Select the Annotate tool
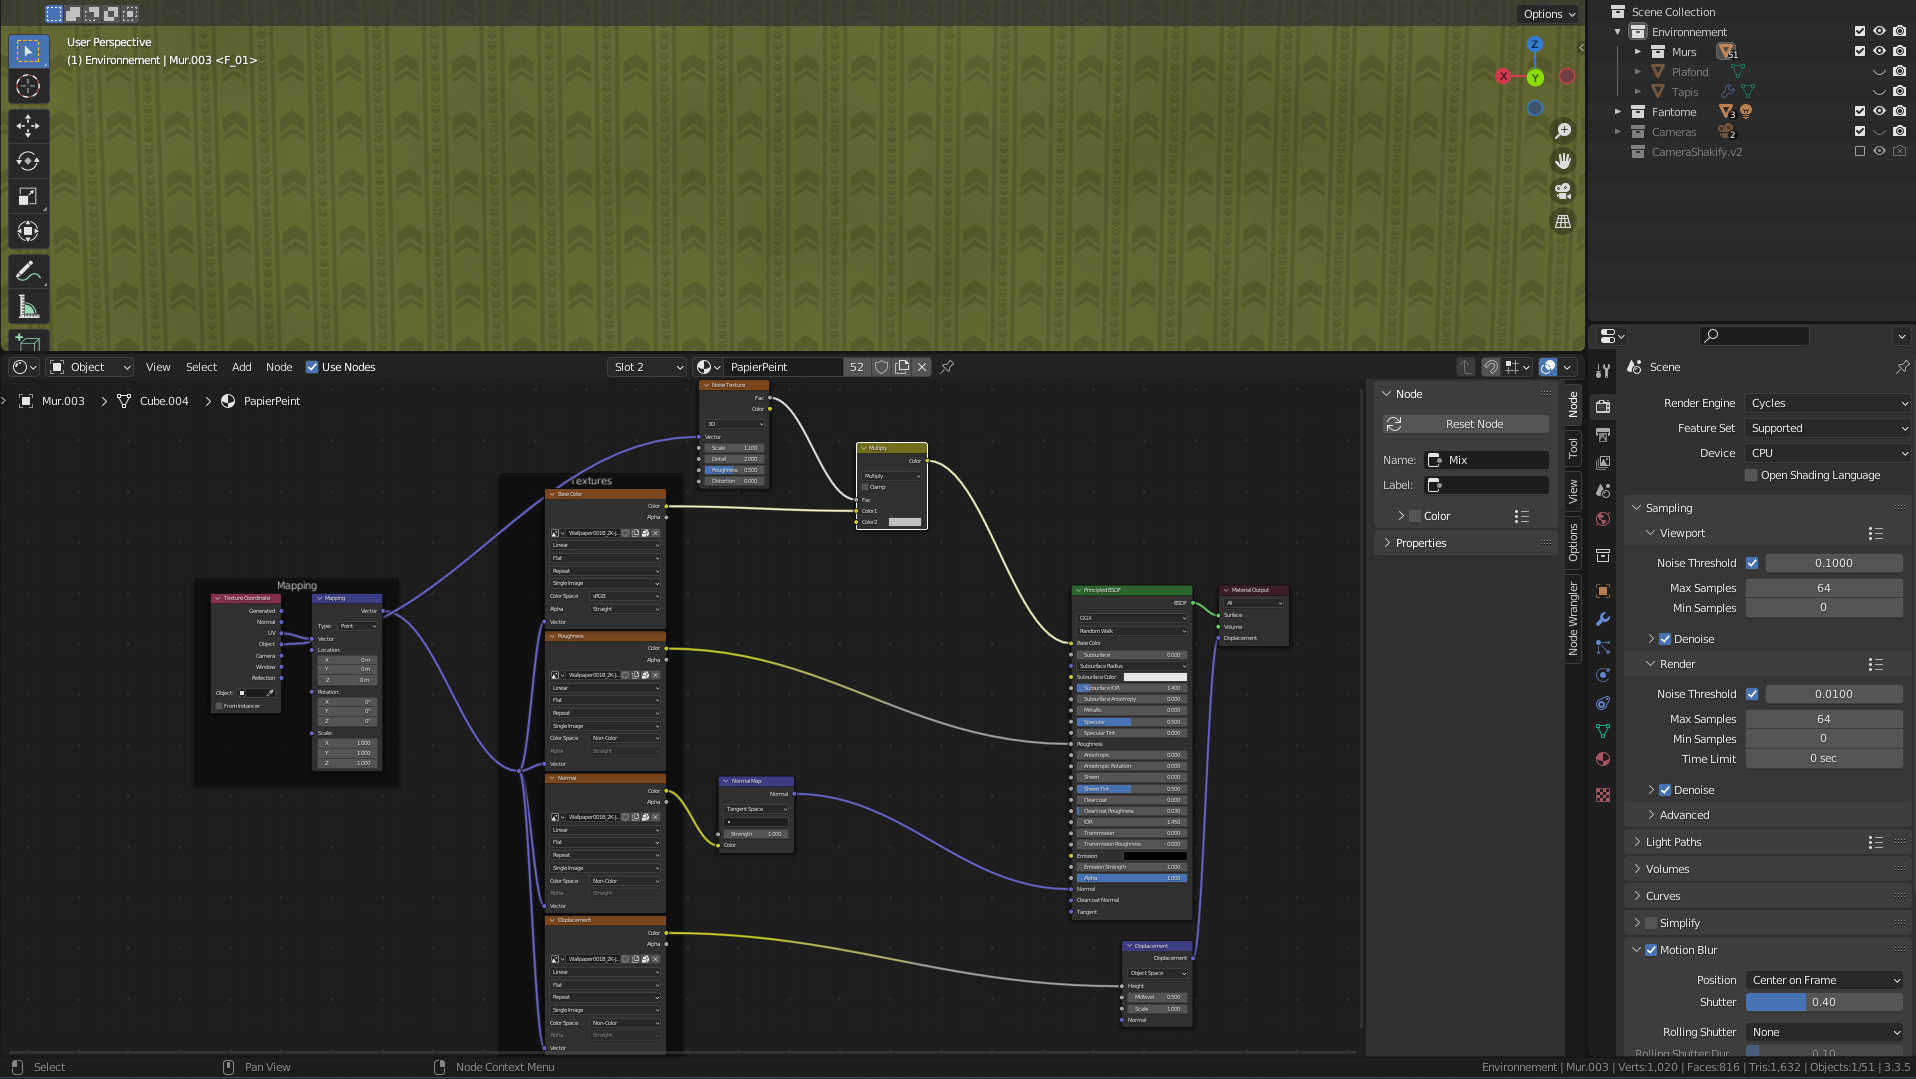 click(x=28, y=271)
